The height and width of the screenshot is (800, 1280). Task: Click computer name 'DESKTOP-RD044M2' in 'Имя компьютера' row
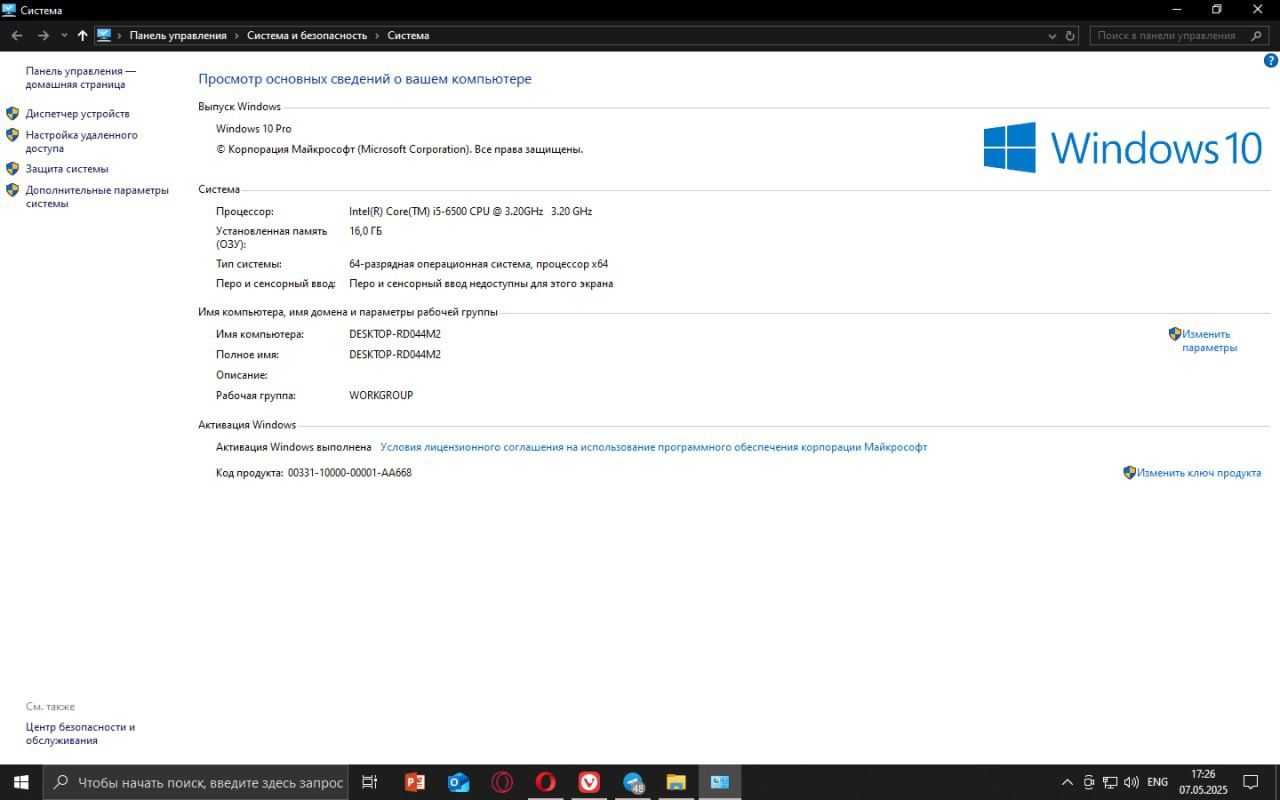[395, 334]
